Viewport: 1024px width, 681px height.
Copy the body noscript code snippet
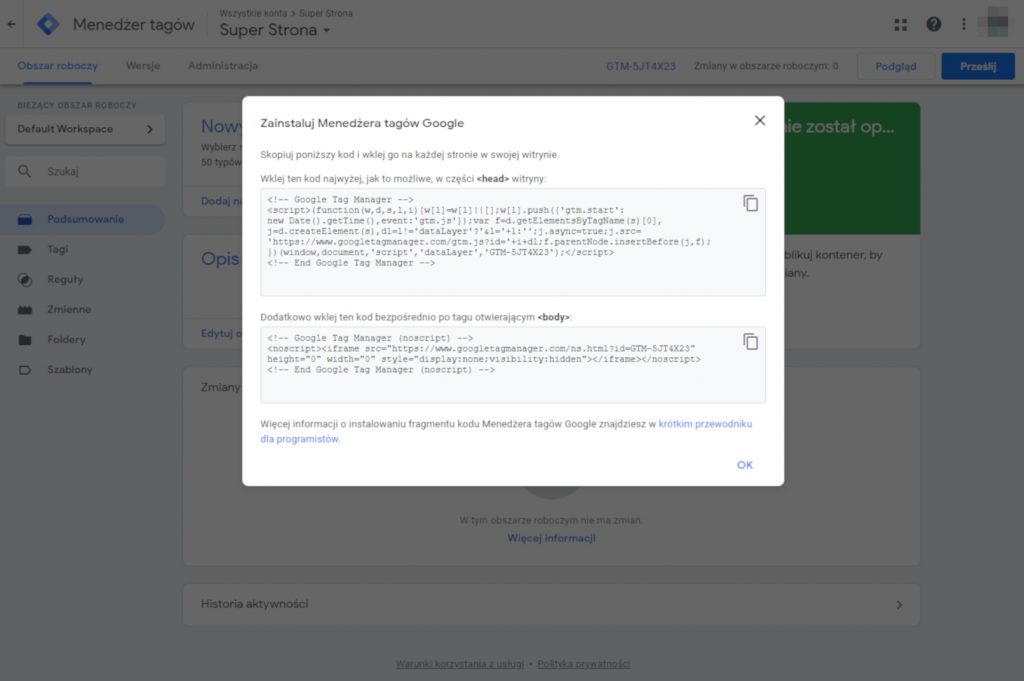click(x=750, y=341)
